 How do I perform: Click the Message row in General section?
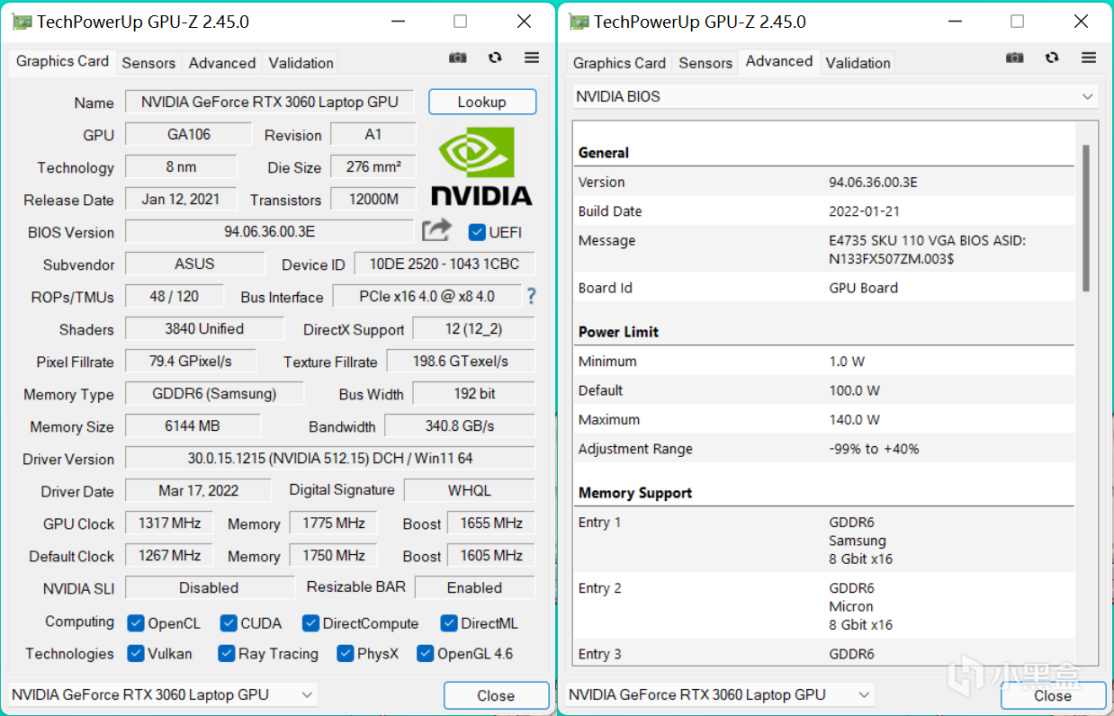(824, 249)
